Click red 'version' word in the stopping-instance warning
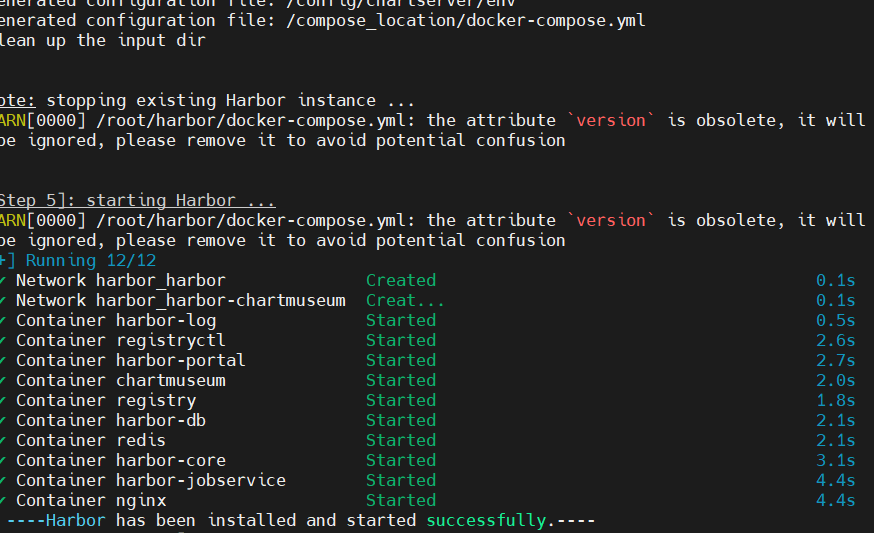The height and width of the screenshot is (533, 874). click(610, 120)
